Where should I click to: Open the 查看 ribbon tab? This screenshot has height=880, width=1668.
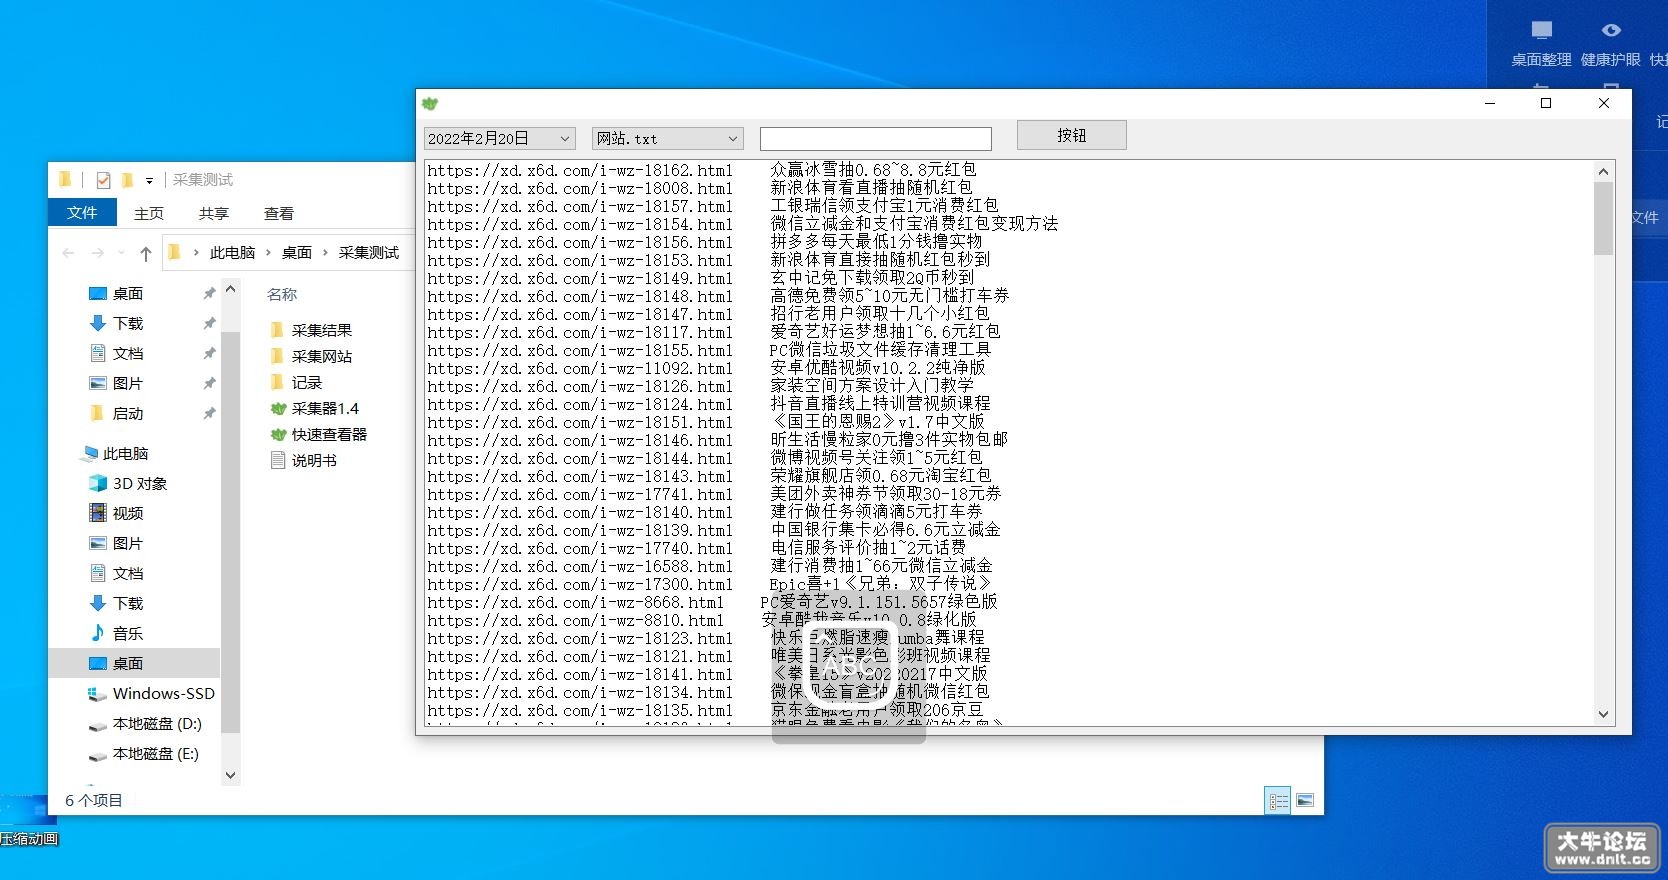pyautogui.click(x=278, y=214)
